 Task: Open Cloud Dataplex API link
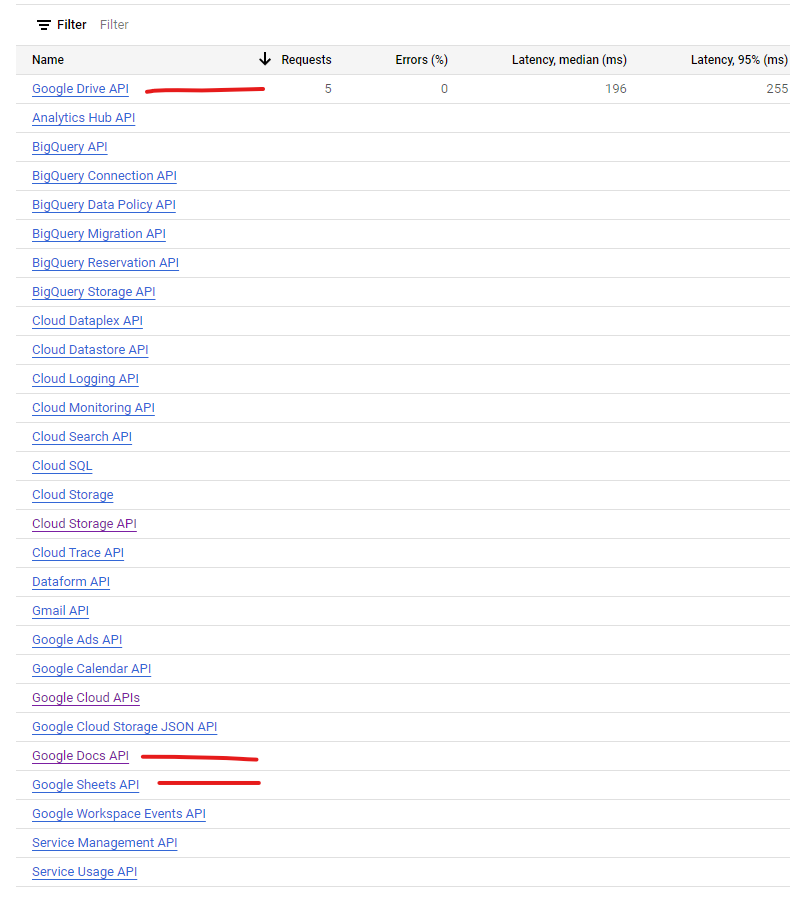coord(87,321)
